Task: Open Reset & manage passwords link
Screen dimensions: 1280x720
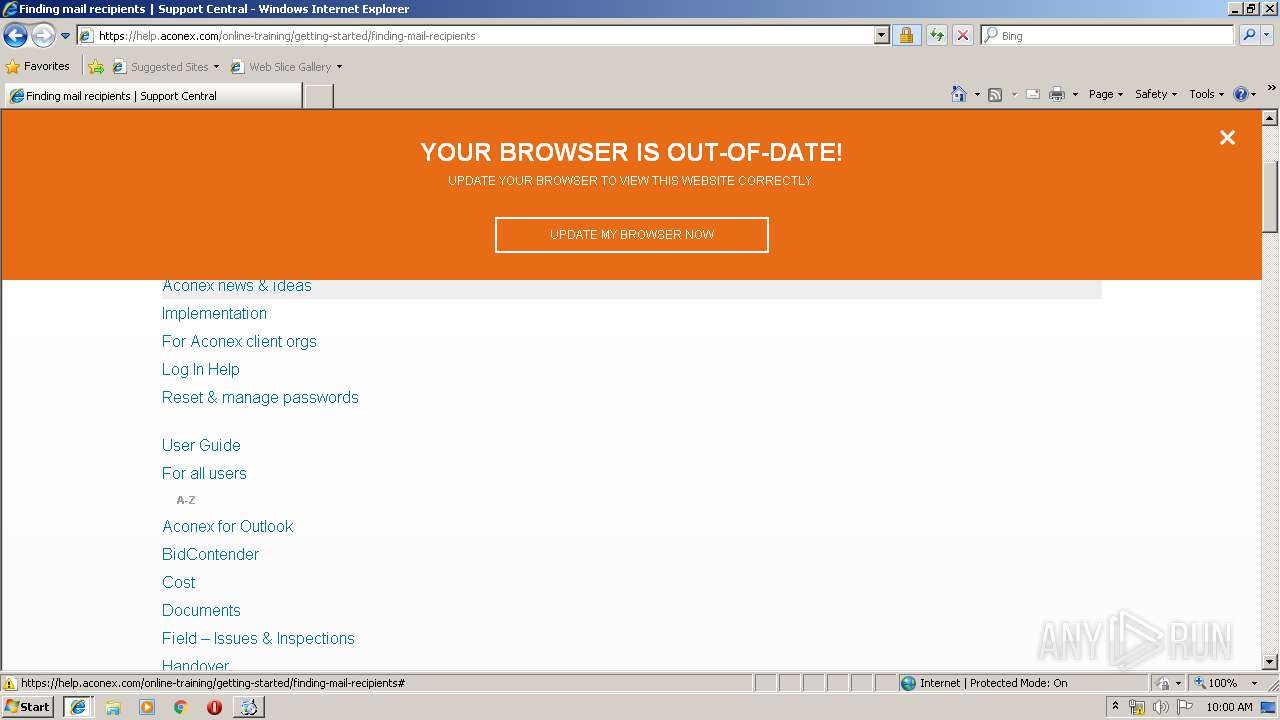Action: pos(260,397)
